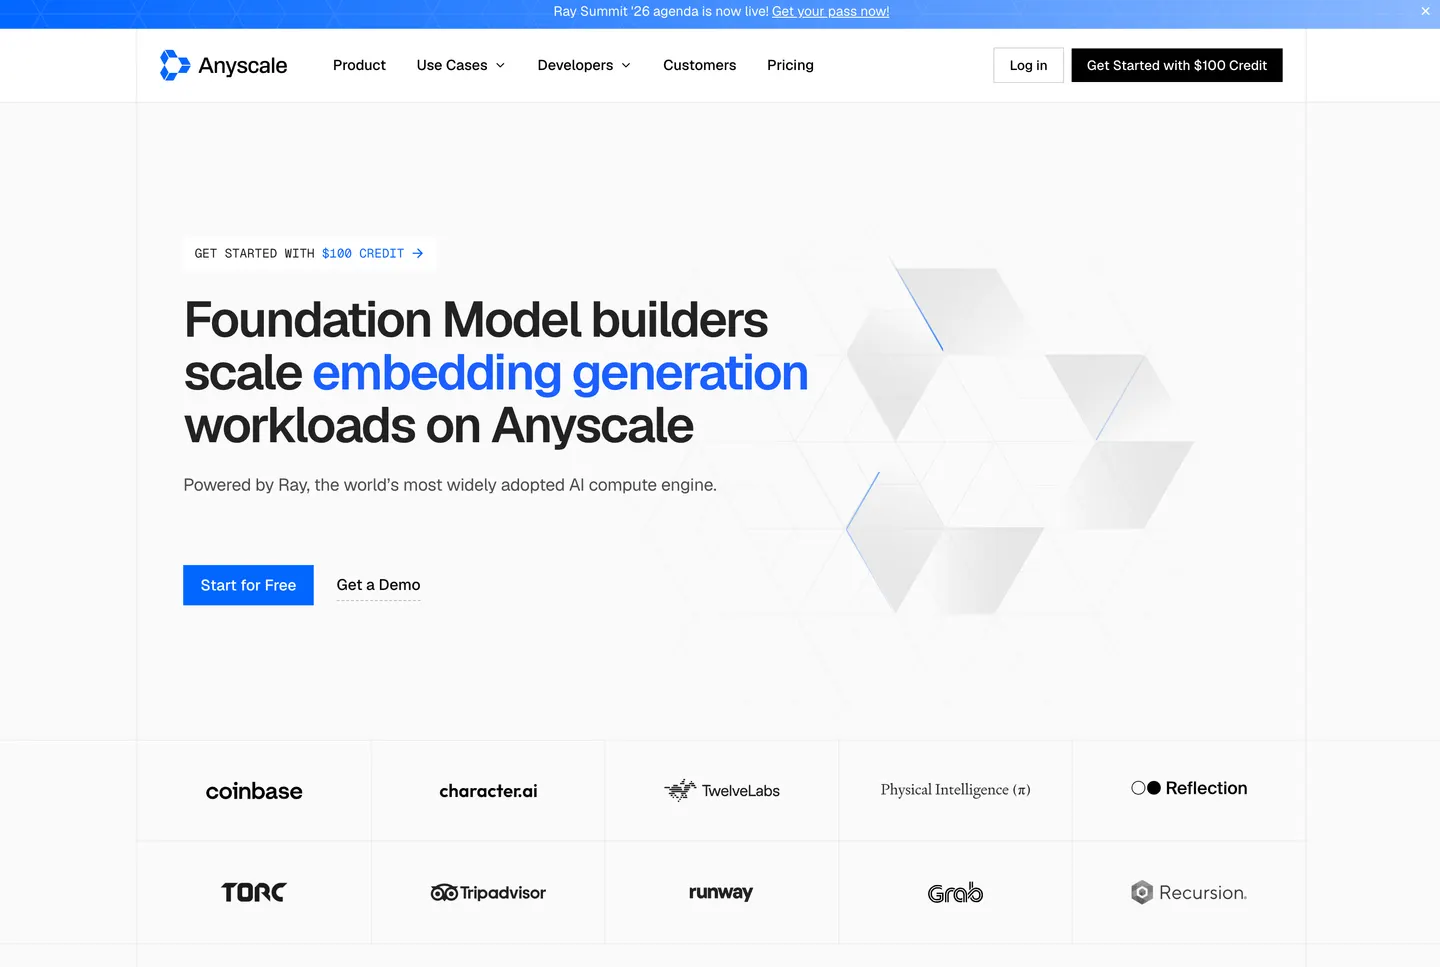Click the Tripadvisor owl logo
The height and width of the screenshot is (967, 1440).
click(444, 893)
